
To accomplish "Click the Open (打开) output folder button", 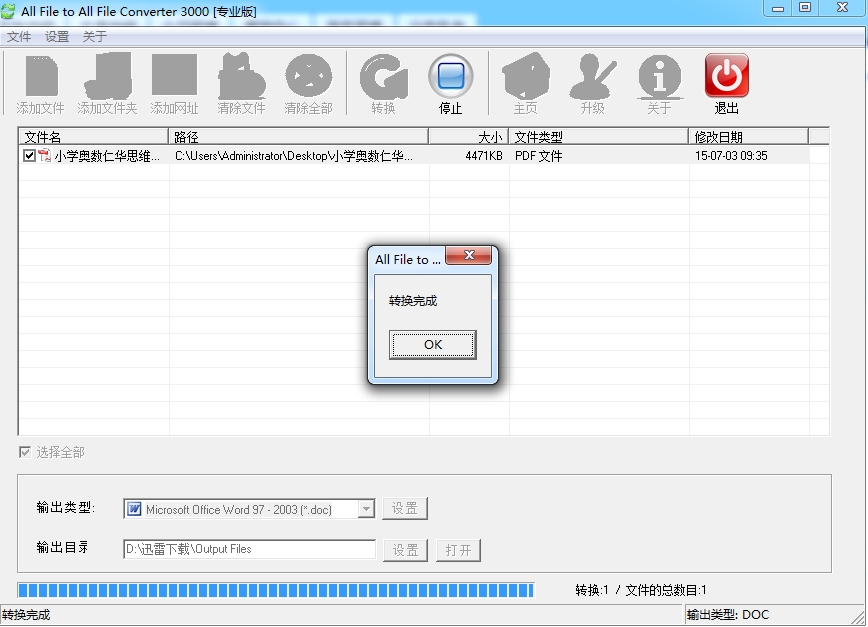I will pos(458,550).
